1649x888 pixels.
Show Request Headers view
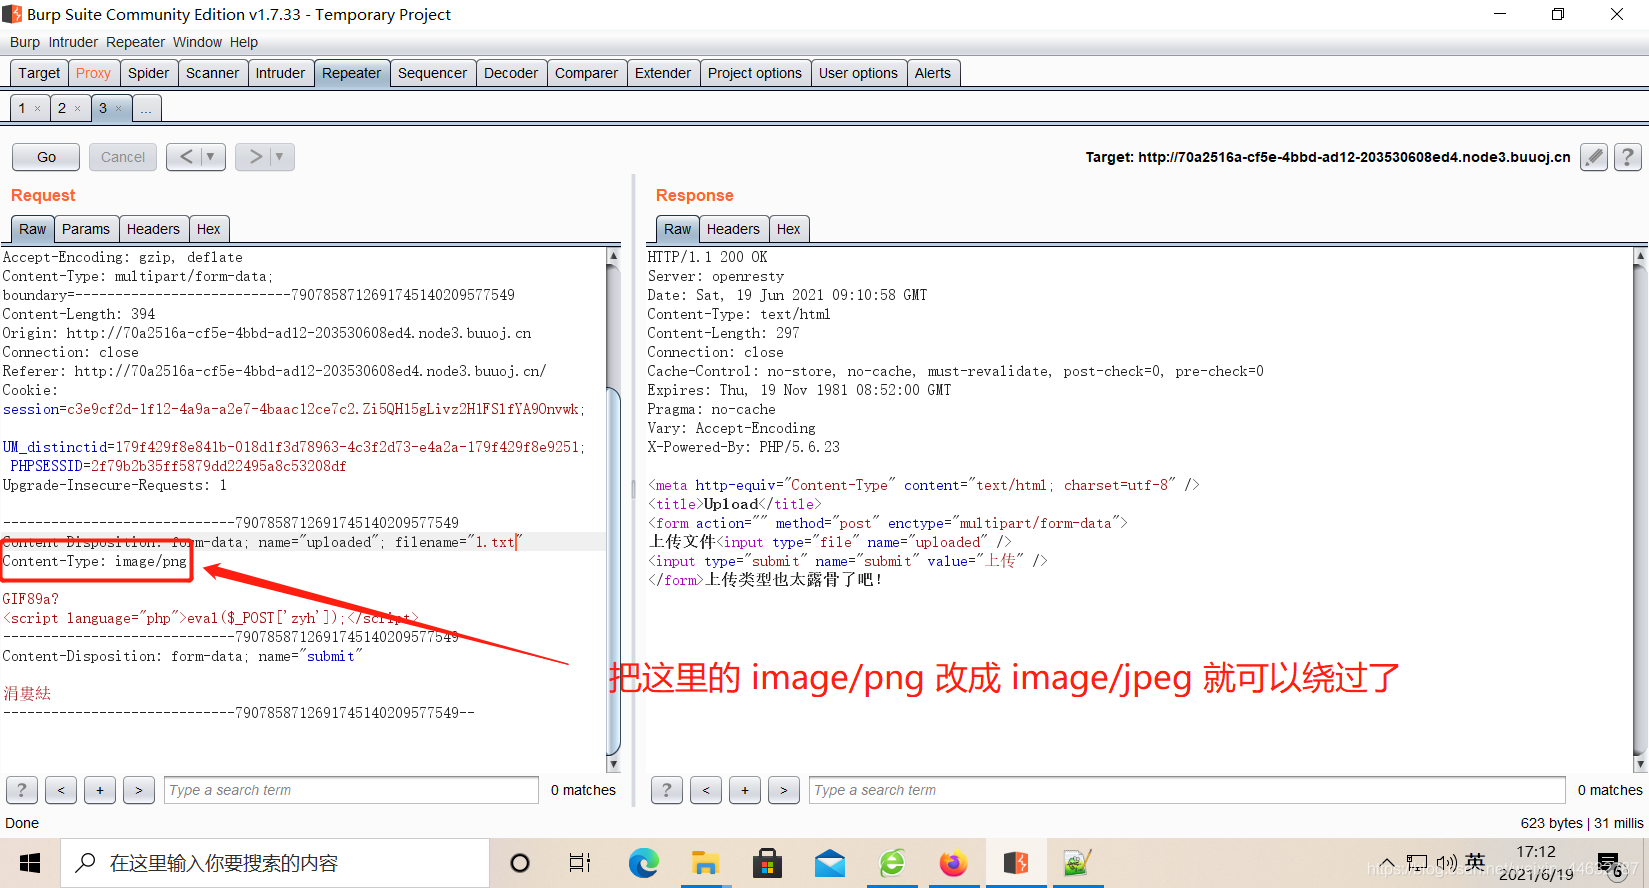click(153, 229)
